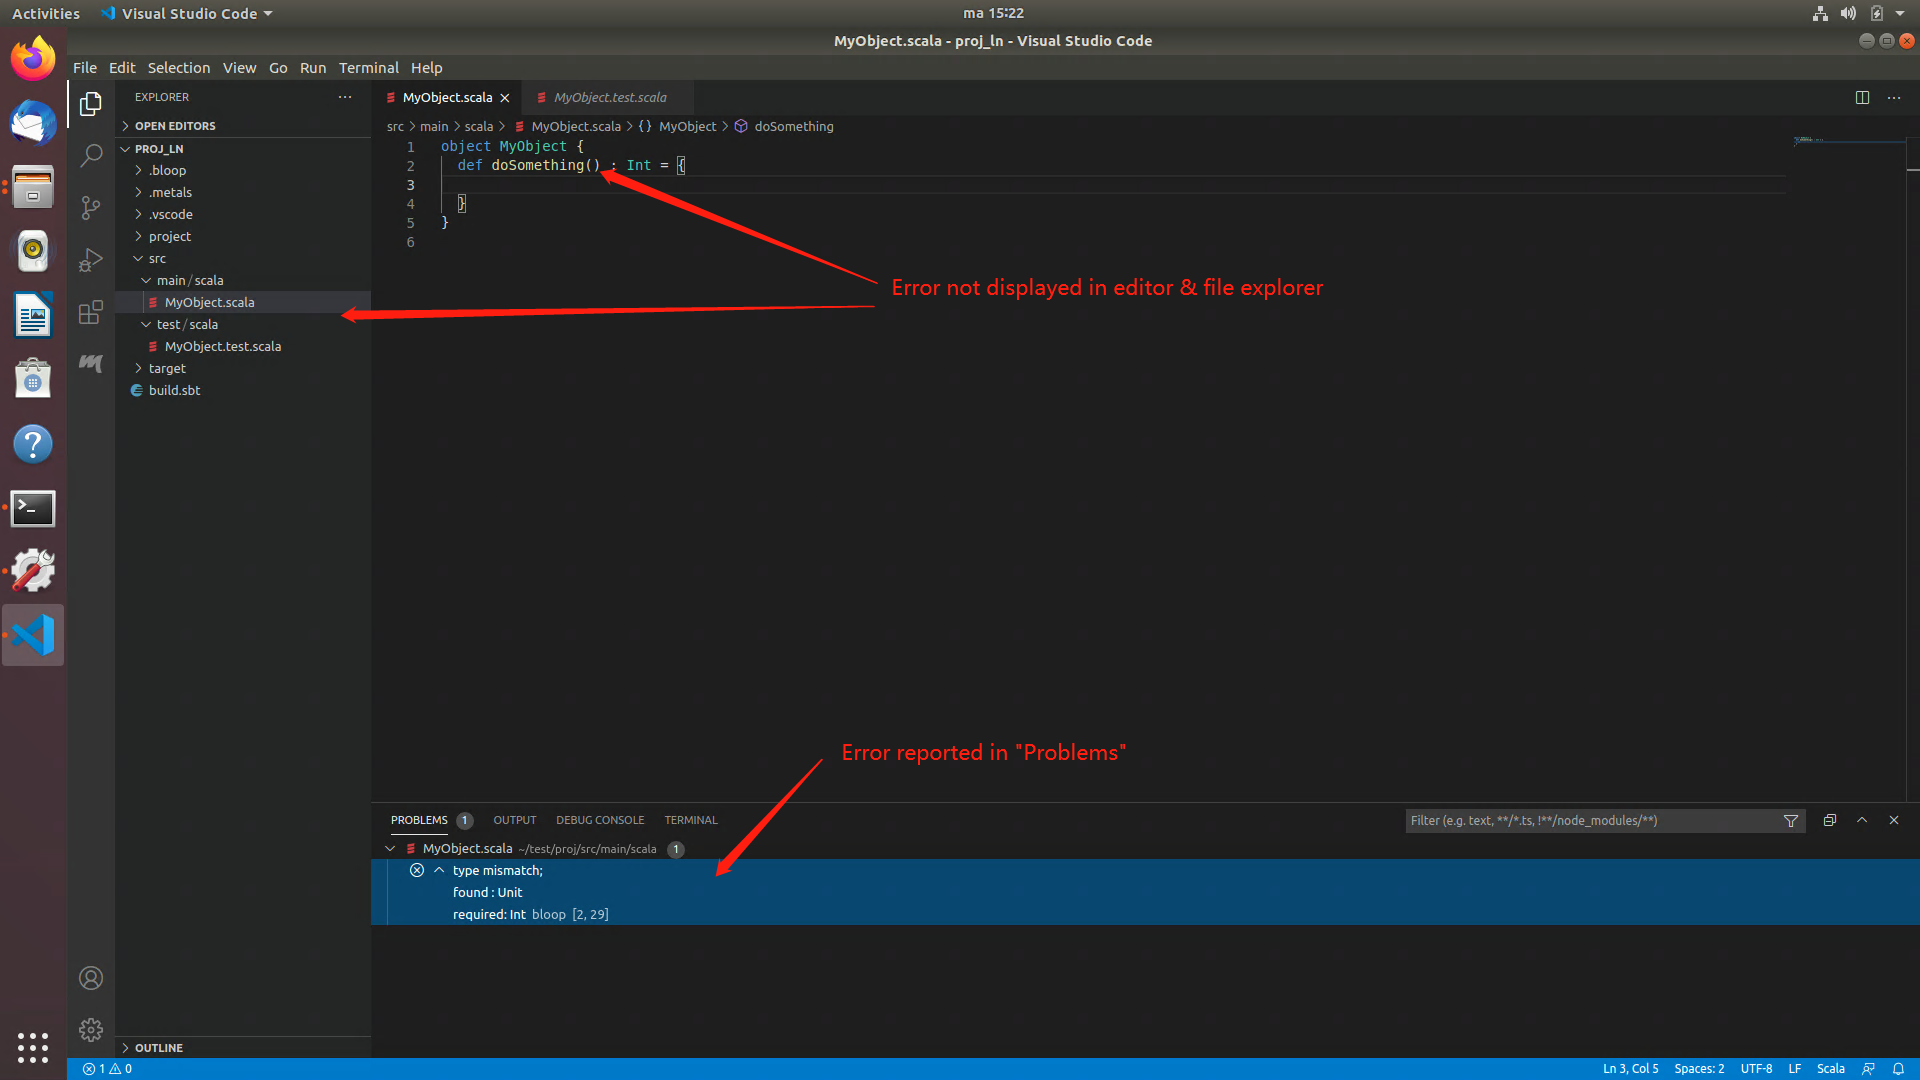The image size is (1920, 1080).
Task: Open the Accounts icon in activity bar
Action: [91, 978]
